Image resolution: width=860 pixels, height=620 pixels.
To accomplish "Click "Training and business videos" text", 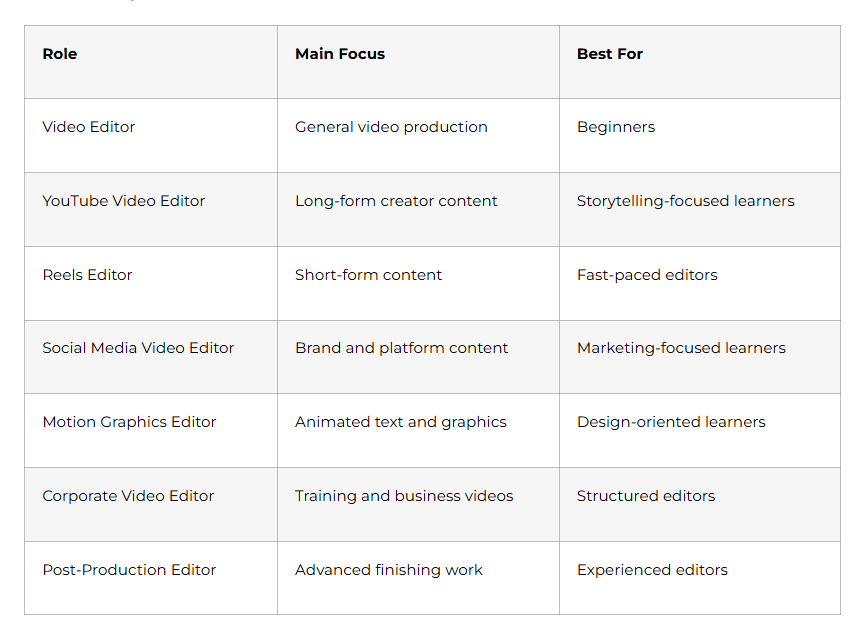I will [404, 496].
